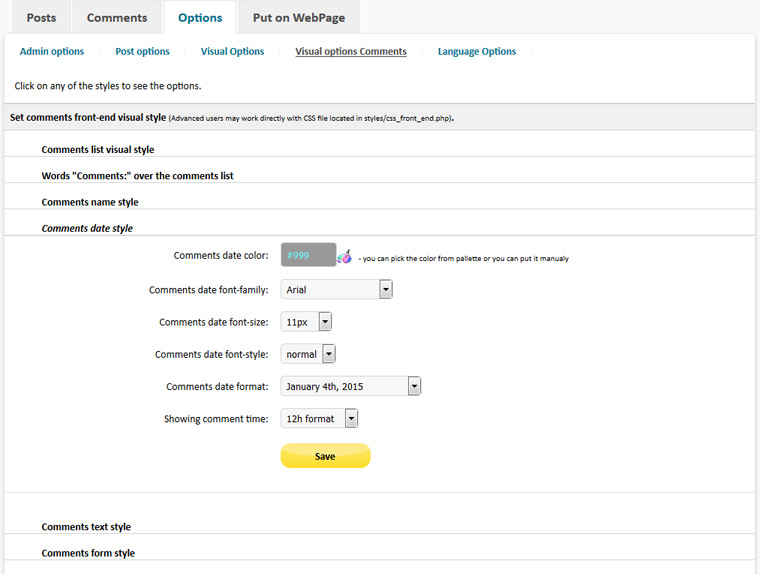Open the Showing comment time dropdown
The image size is (760, 576).
click(319, 418)
